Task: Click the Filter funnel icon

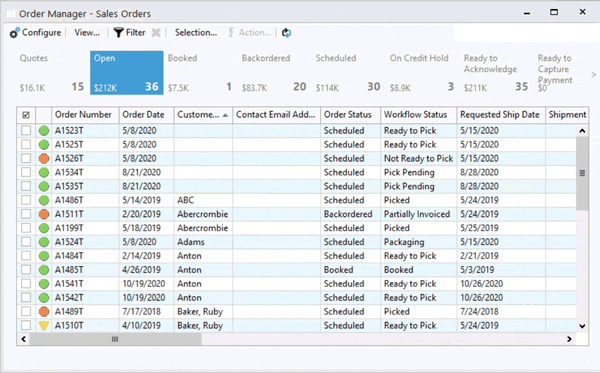Action: tap(119, 33)
